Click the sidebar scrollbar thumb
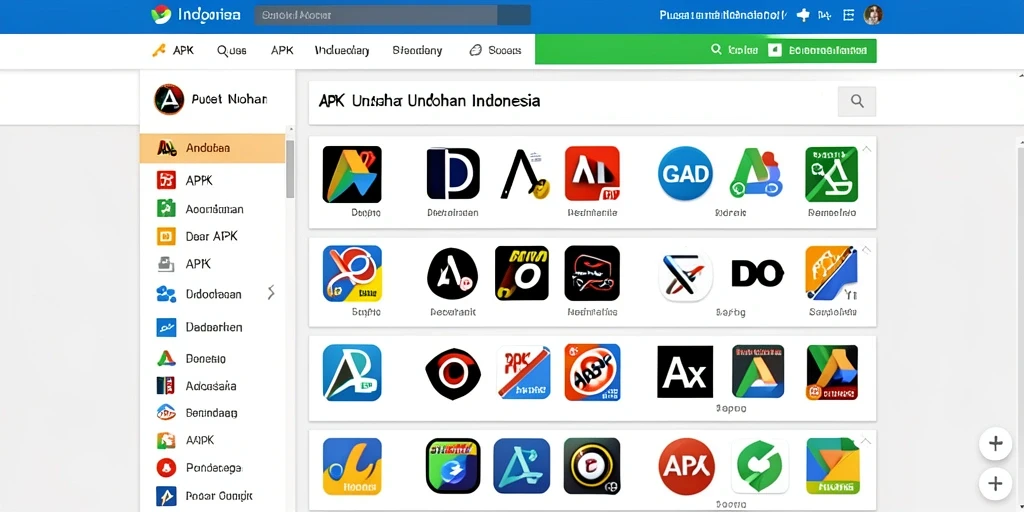The image size is (1024, 512). tap(290, 168)
